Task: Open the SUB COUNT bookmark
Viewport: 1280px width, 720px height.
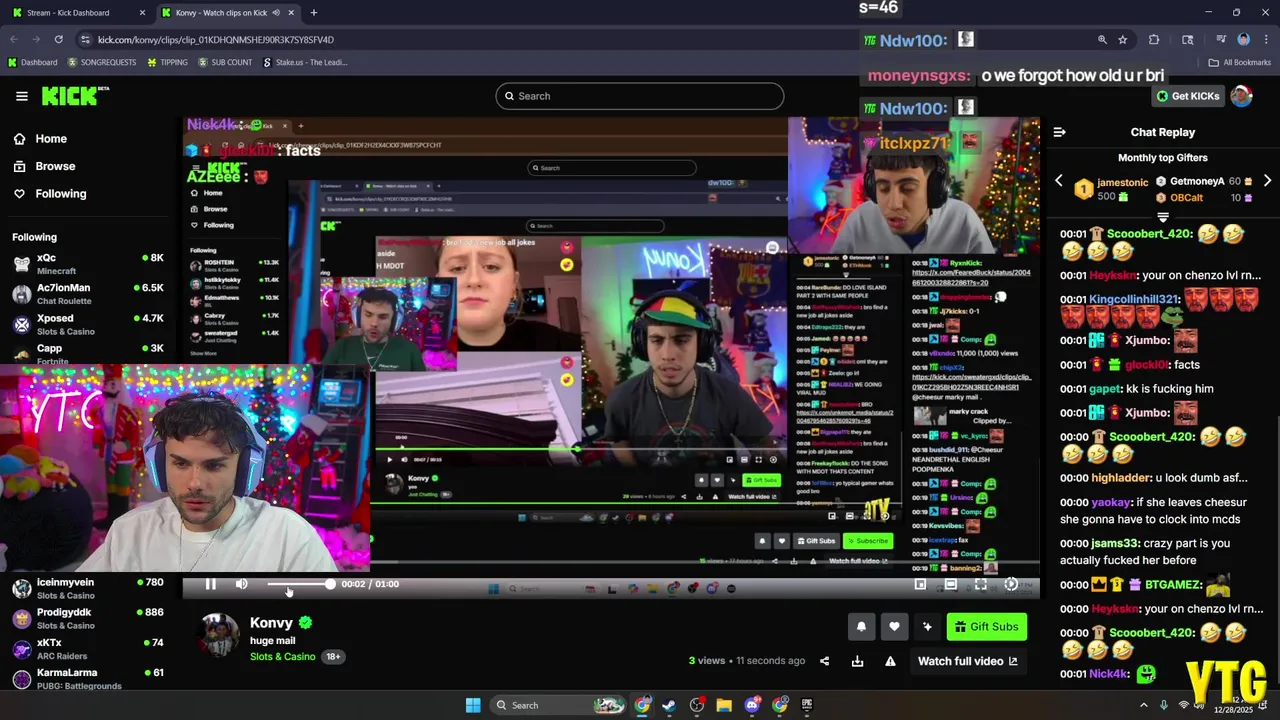Action: [x=224, y=62]
